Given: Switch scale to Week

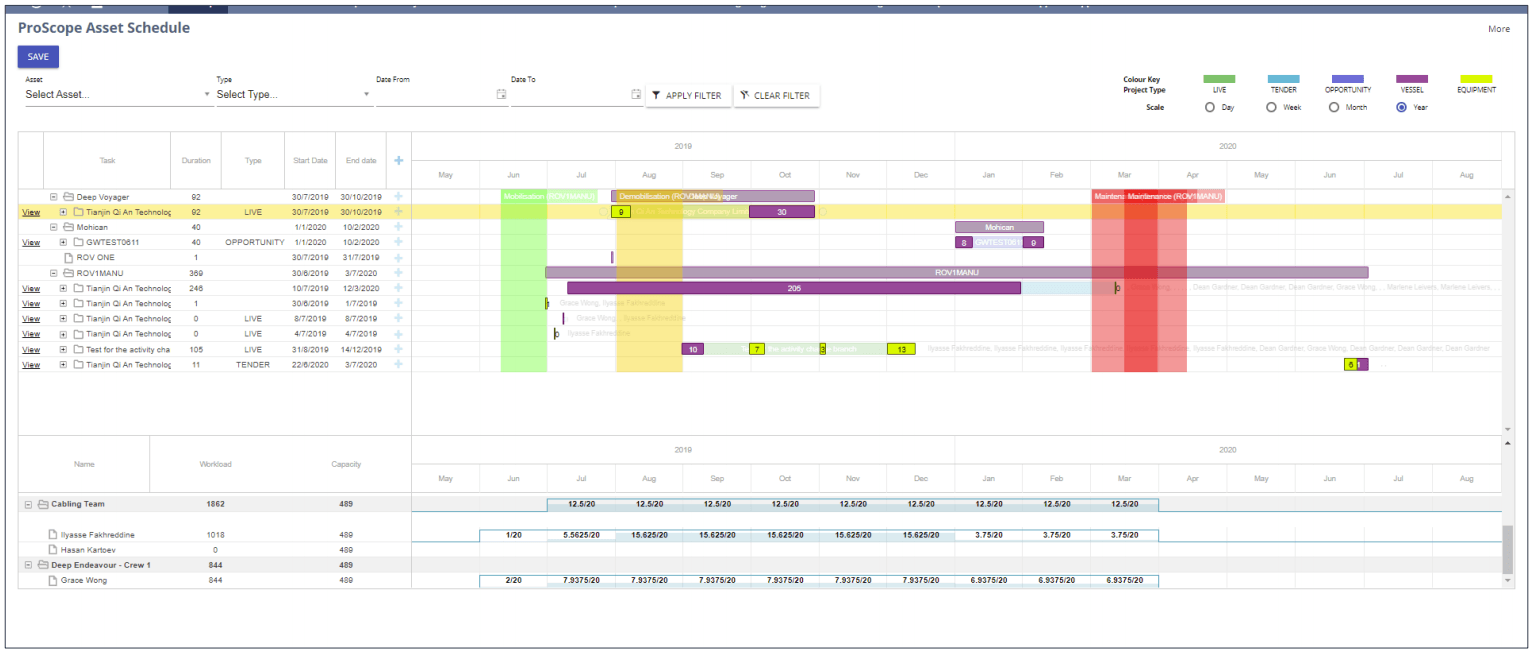Looking at the screenshot, I should click(x=1271, y=107).
